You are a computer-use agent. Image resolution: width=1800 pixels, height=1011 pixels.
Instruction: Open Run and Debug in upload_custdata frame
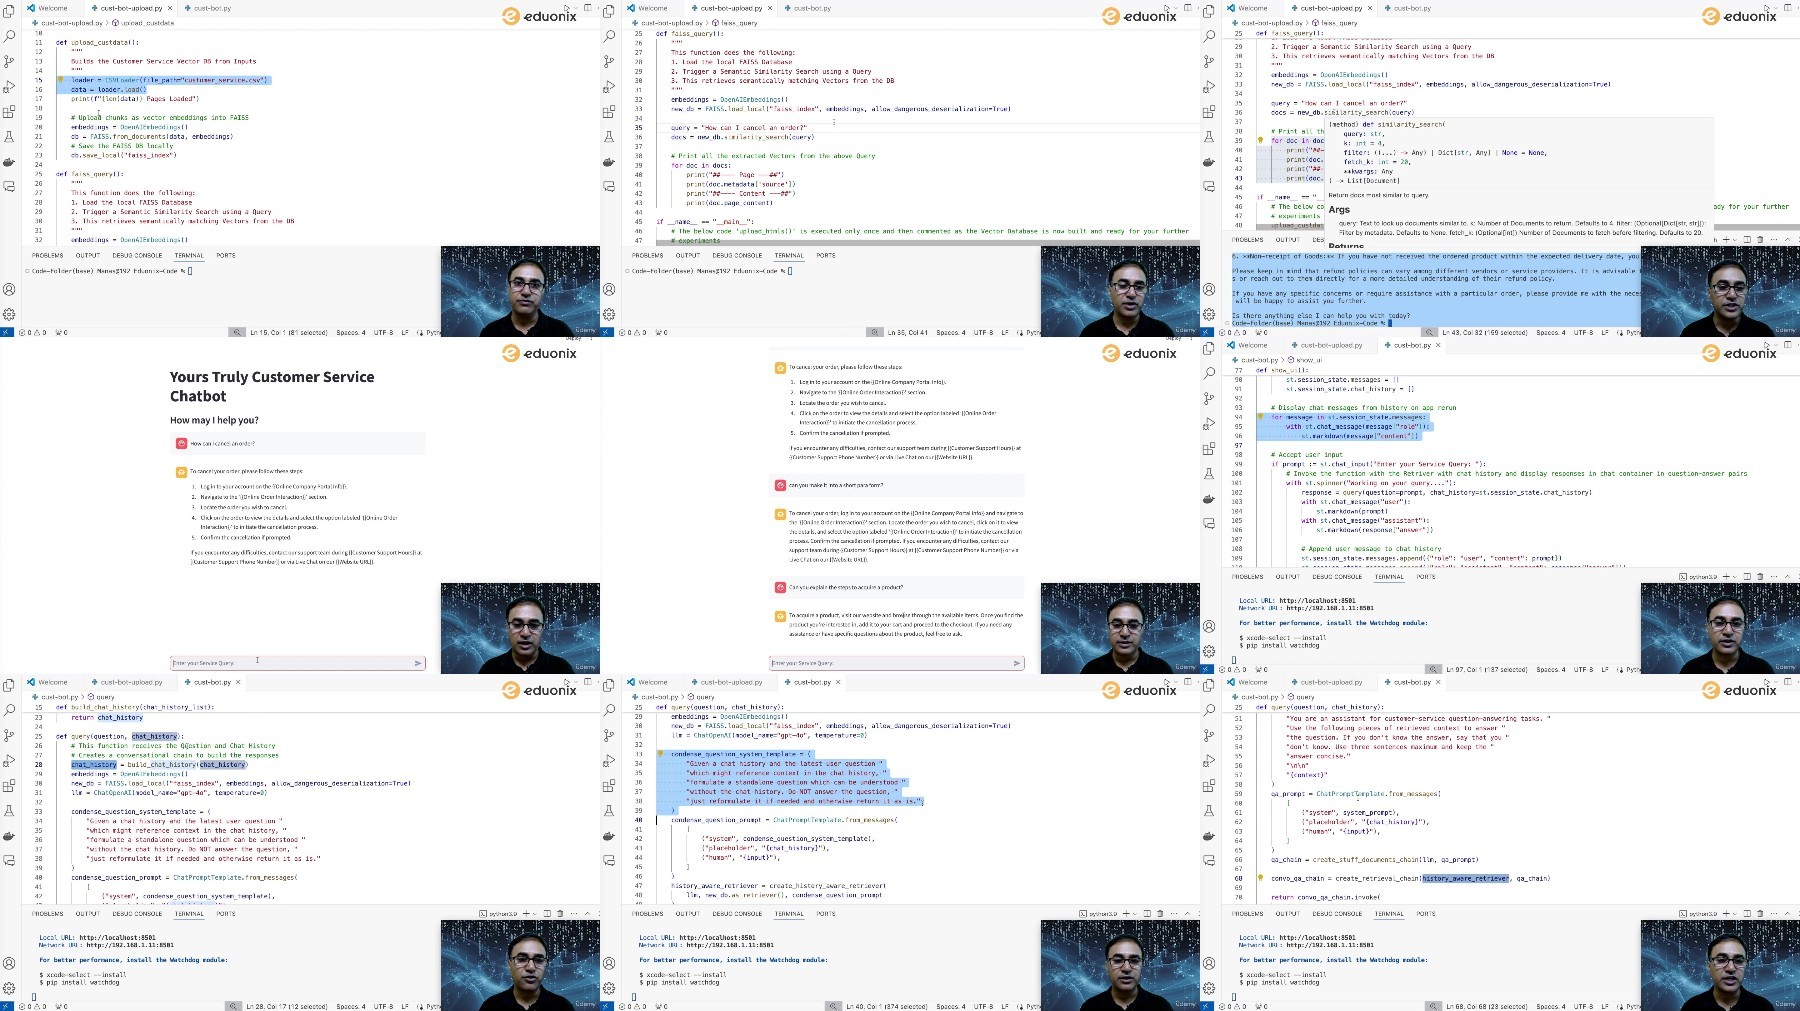pos(9,87)
